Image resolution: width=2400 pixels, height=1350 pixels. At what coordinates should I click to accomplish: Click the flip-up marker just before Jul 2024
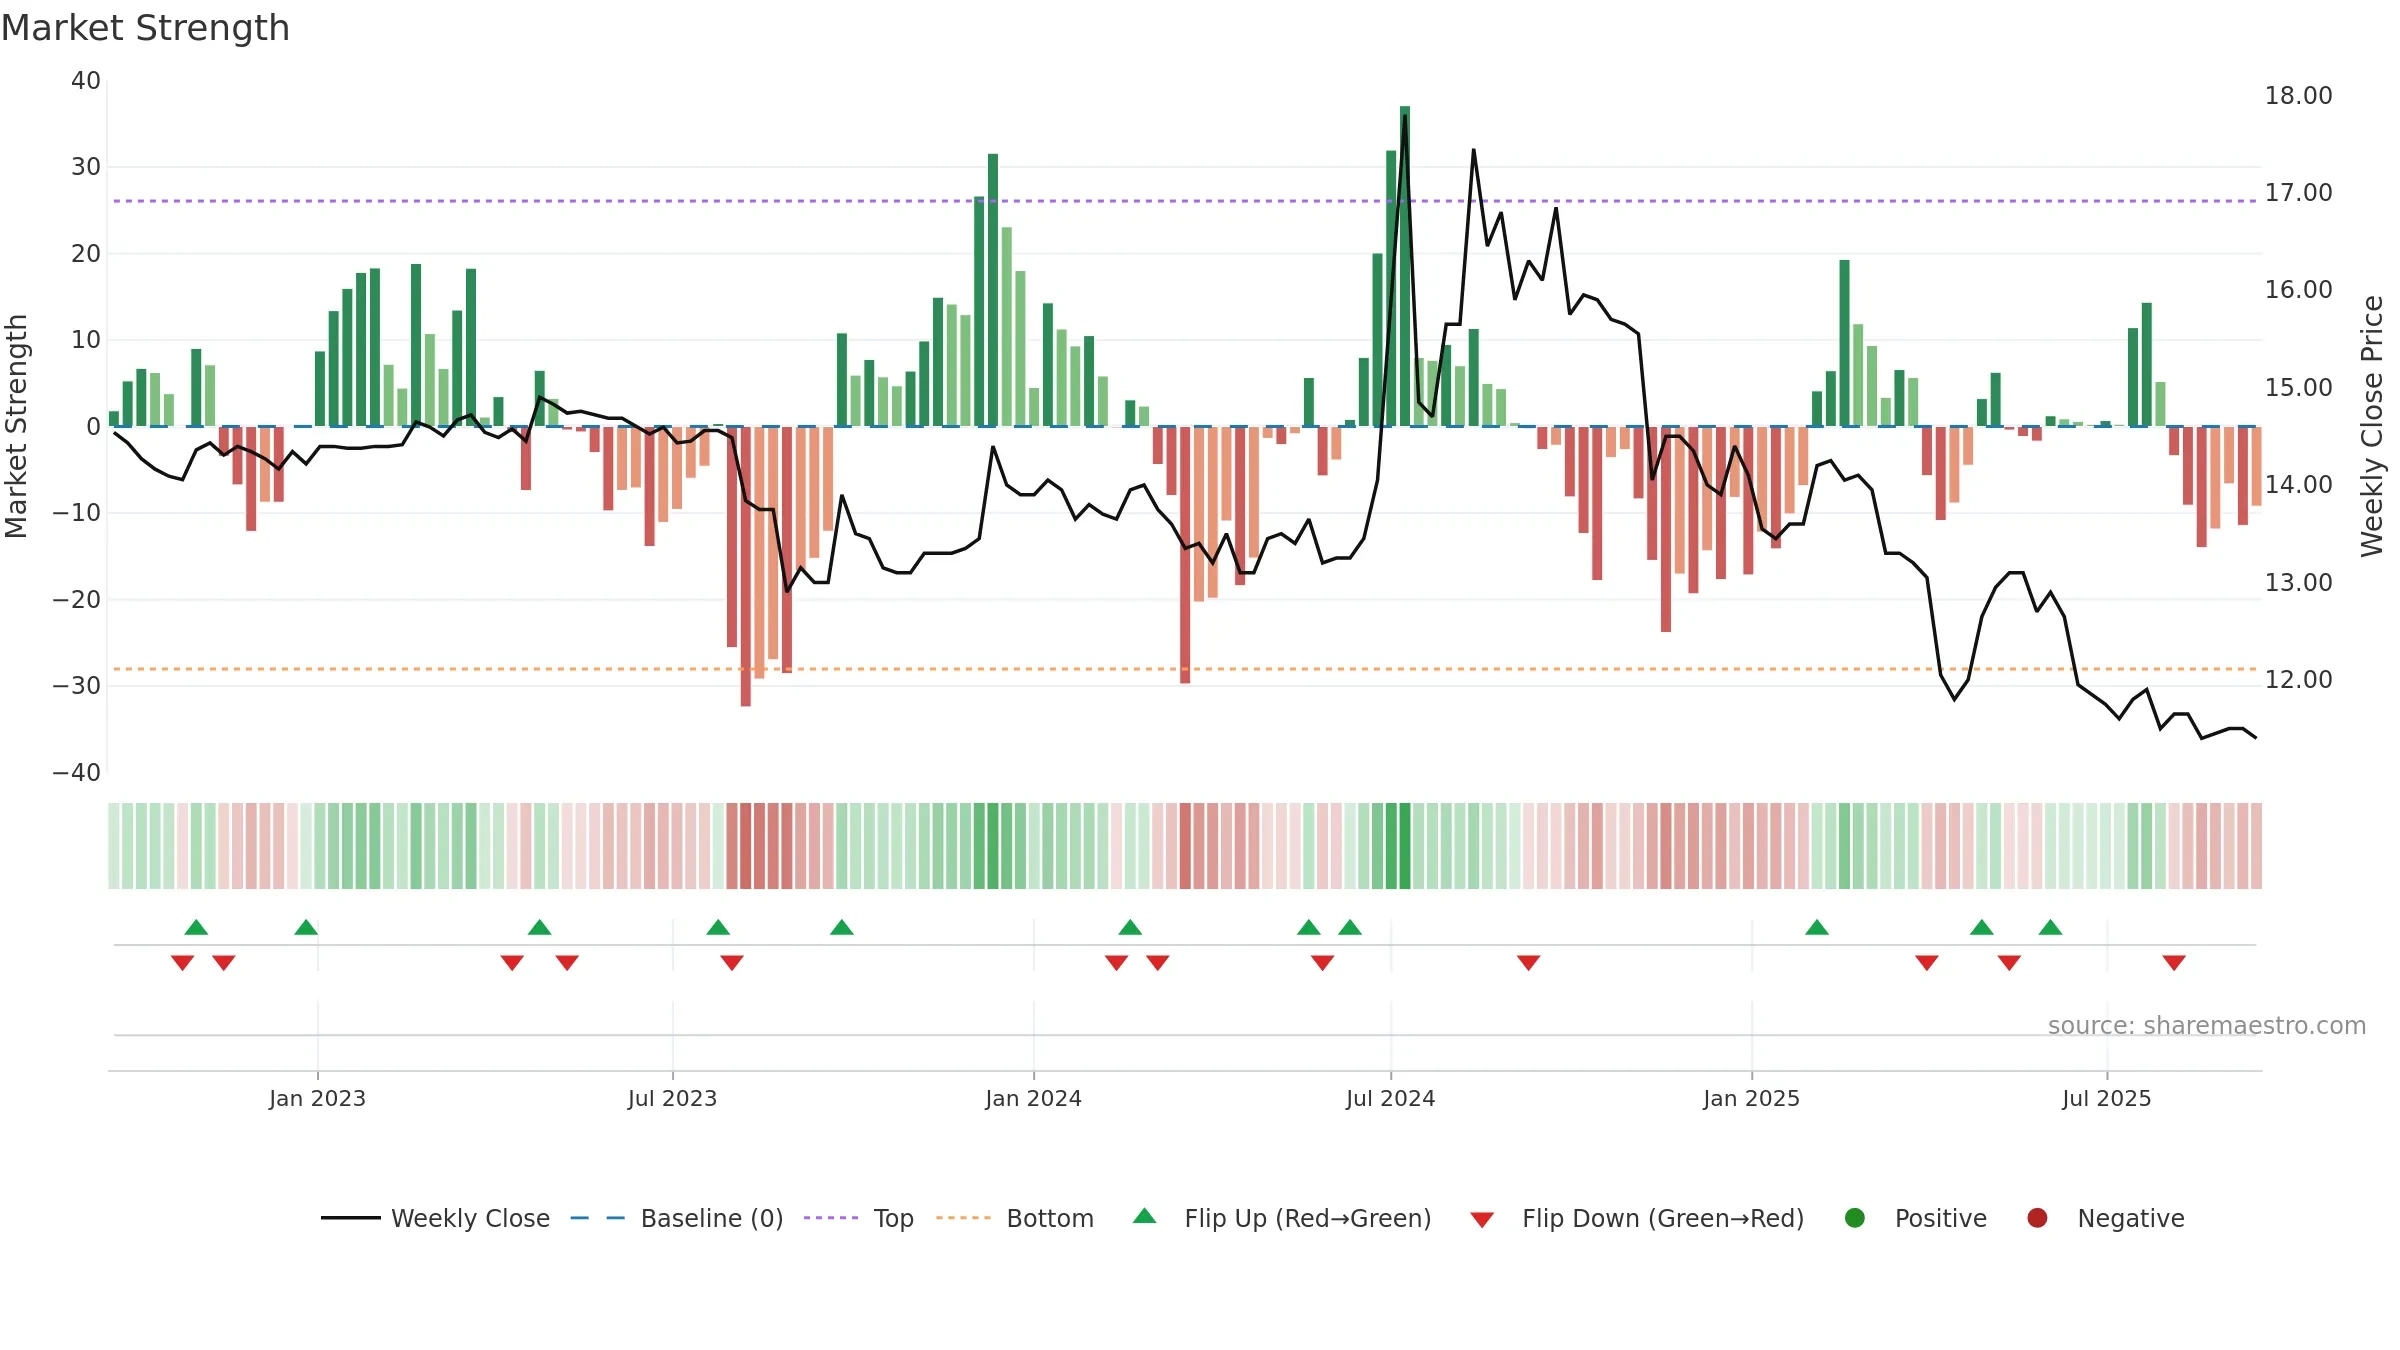click(x=1350, y=927)
